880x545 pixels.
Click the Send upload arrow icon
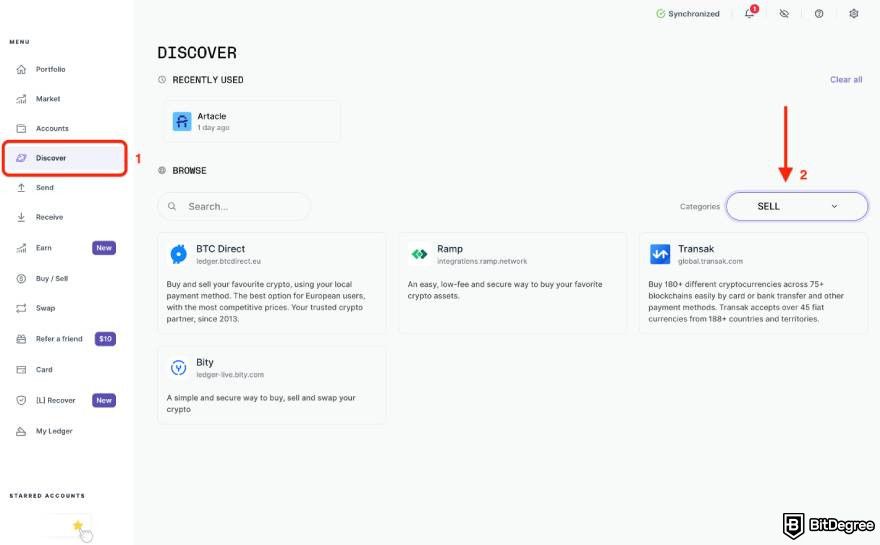pyautogui.click(x=21, y=188)
